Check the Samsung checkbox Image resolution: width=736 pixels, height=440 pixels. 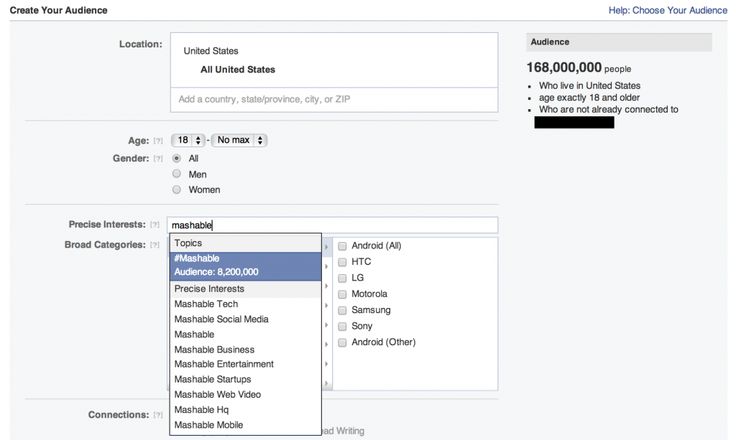(x=342, y=310)
